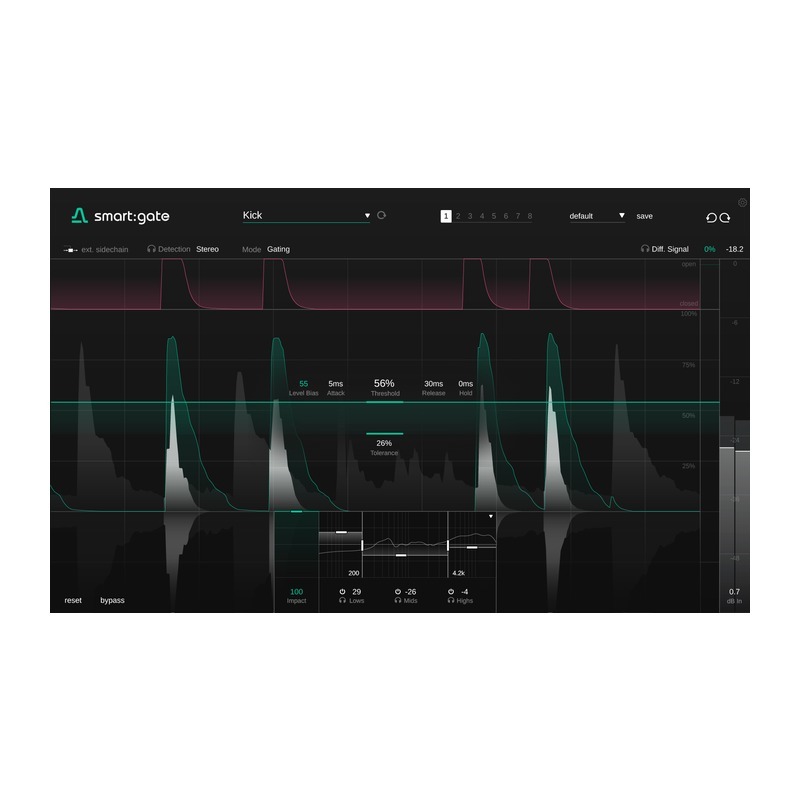Image resolution: width=800 pixels, height=800 pixels.
Task: Click the 26% Tolerance value
Action: coord(384,443)
